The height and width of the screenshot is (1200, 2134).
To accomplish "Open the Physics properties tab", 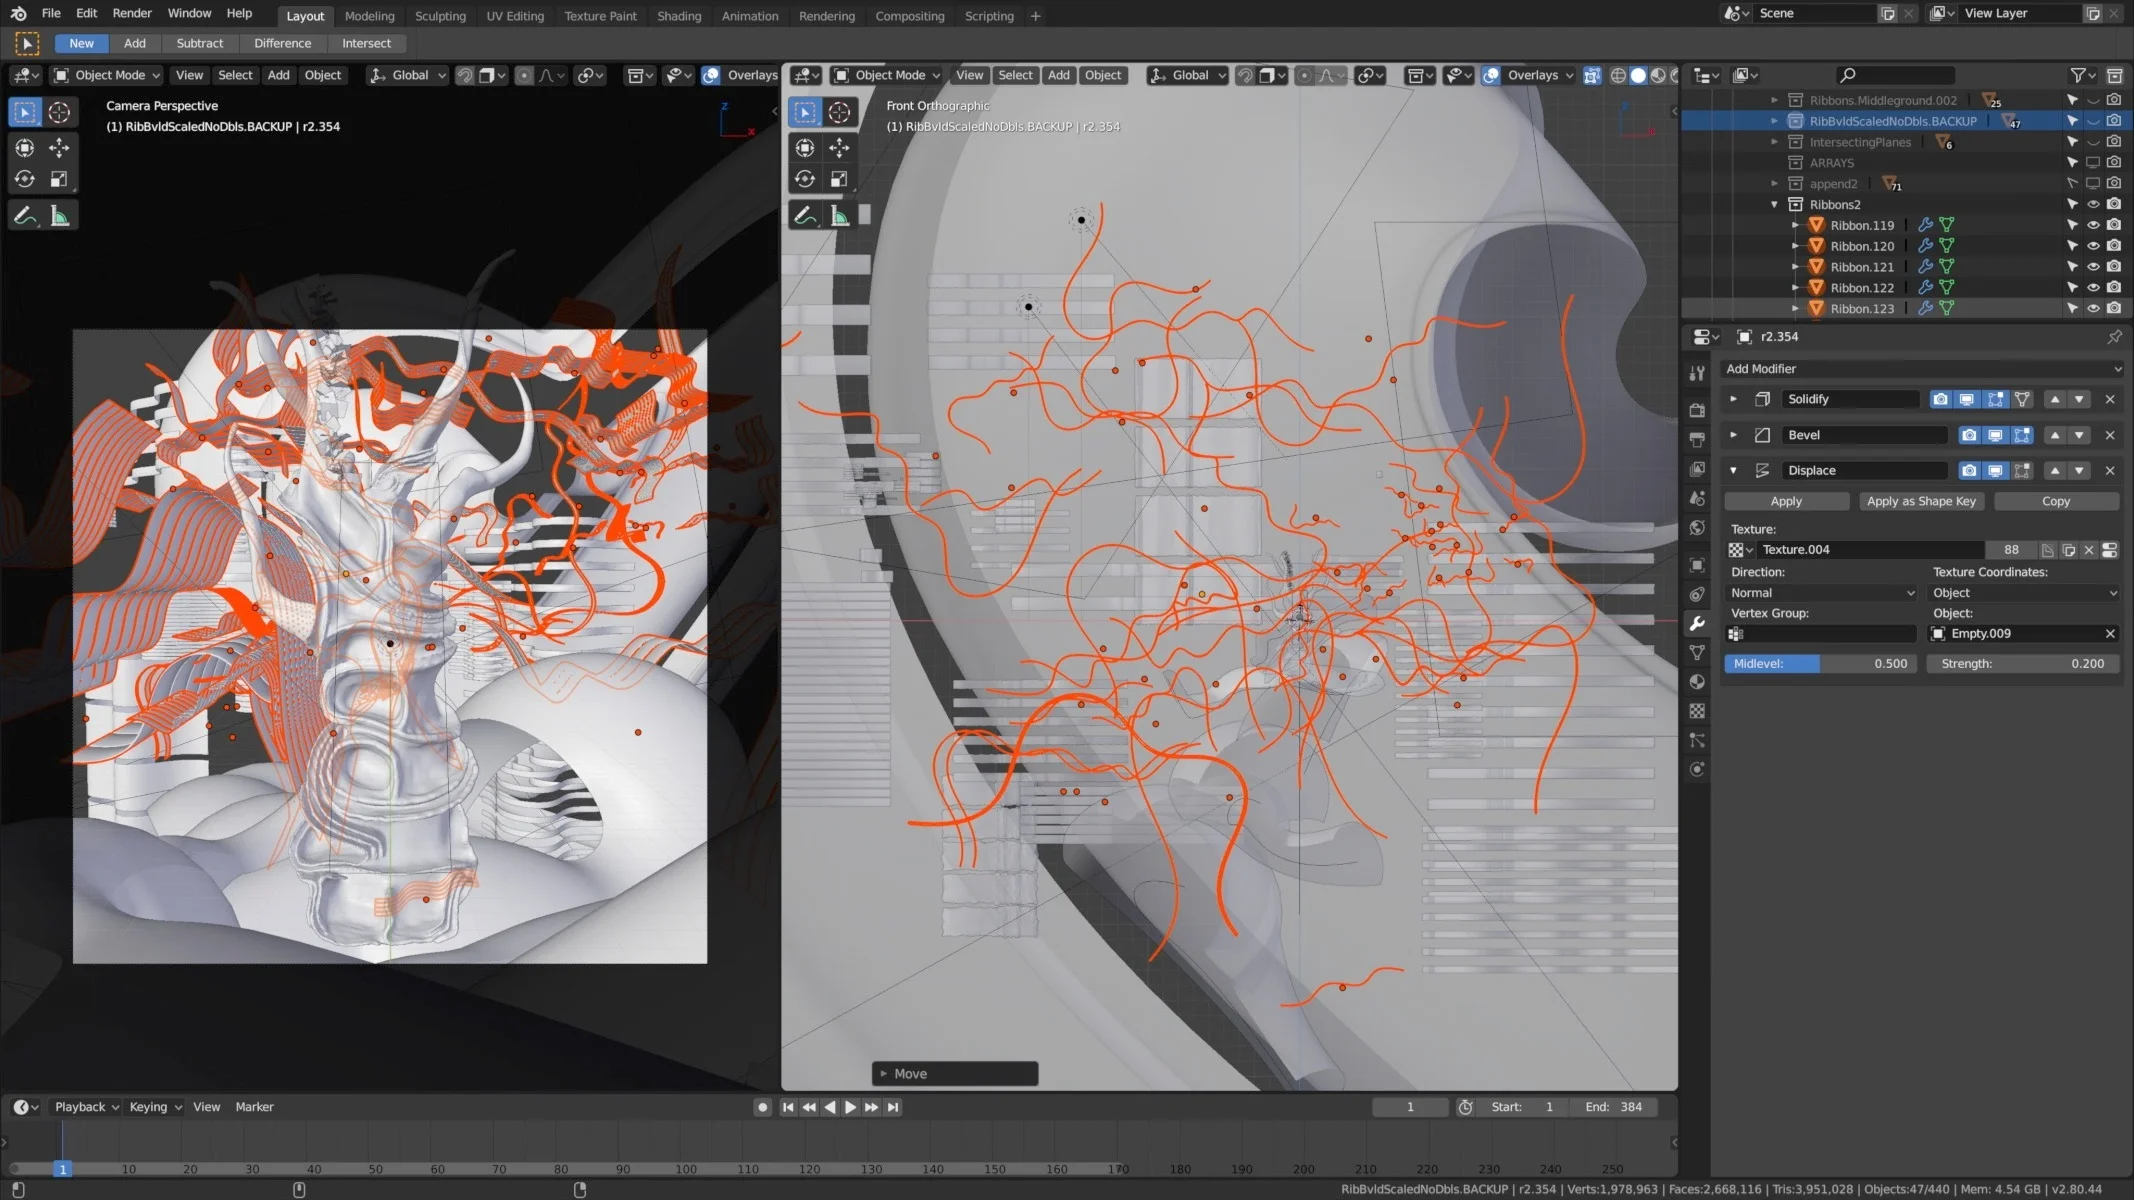I will [x=1697, y=769].
